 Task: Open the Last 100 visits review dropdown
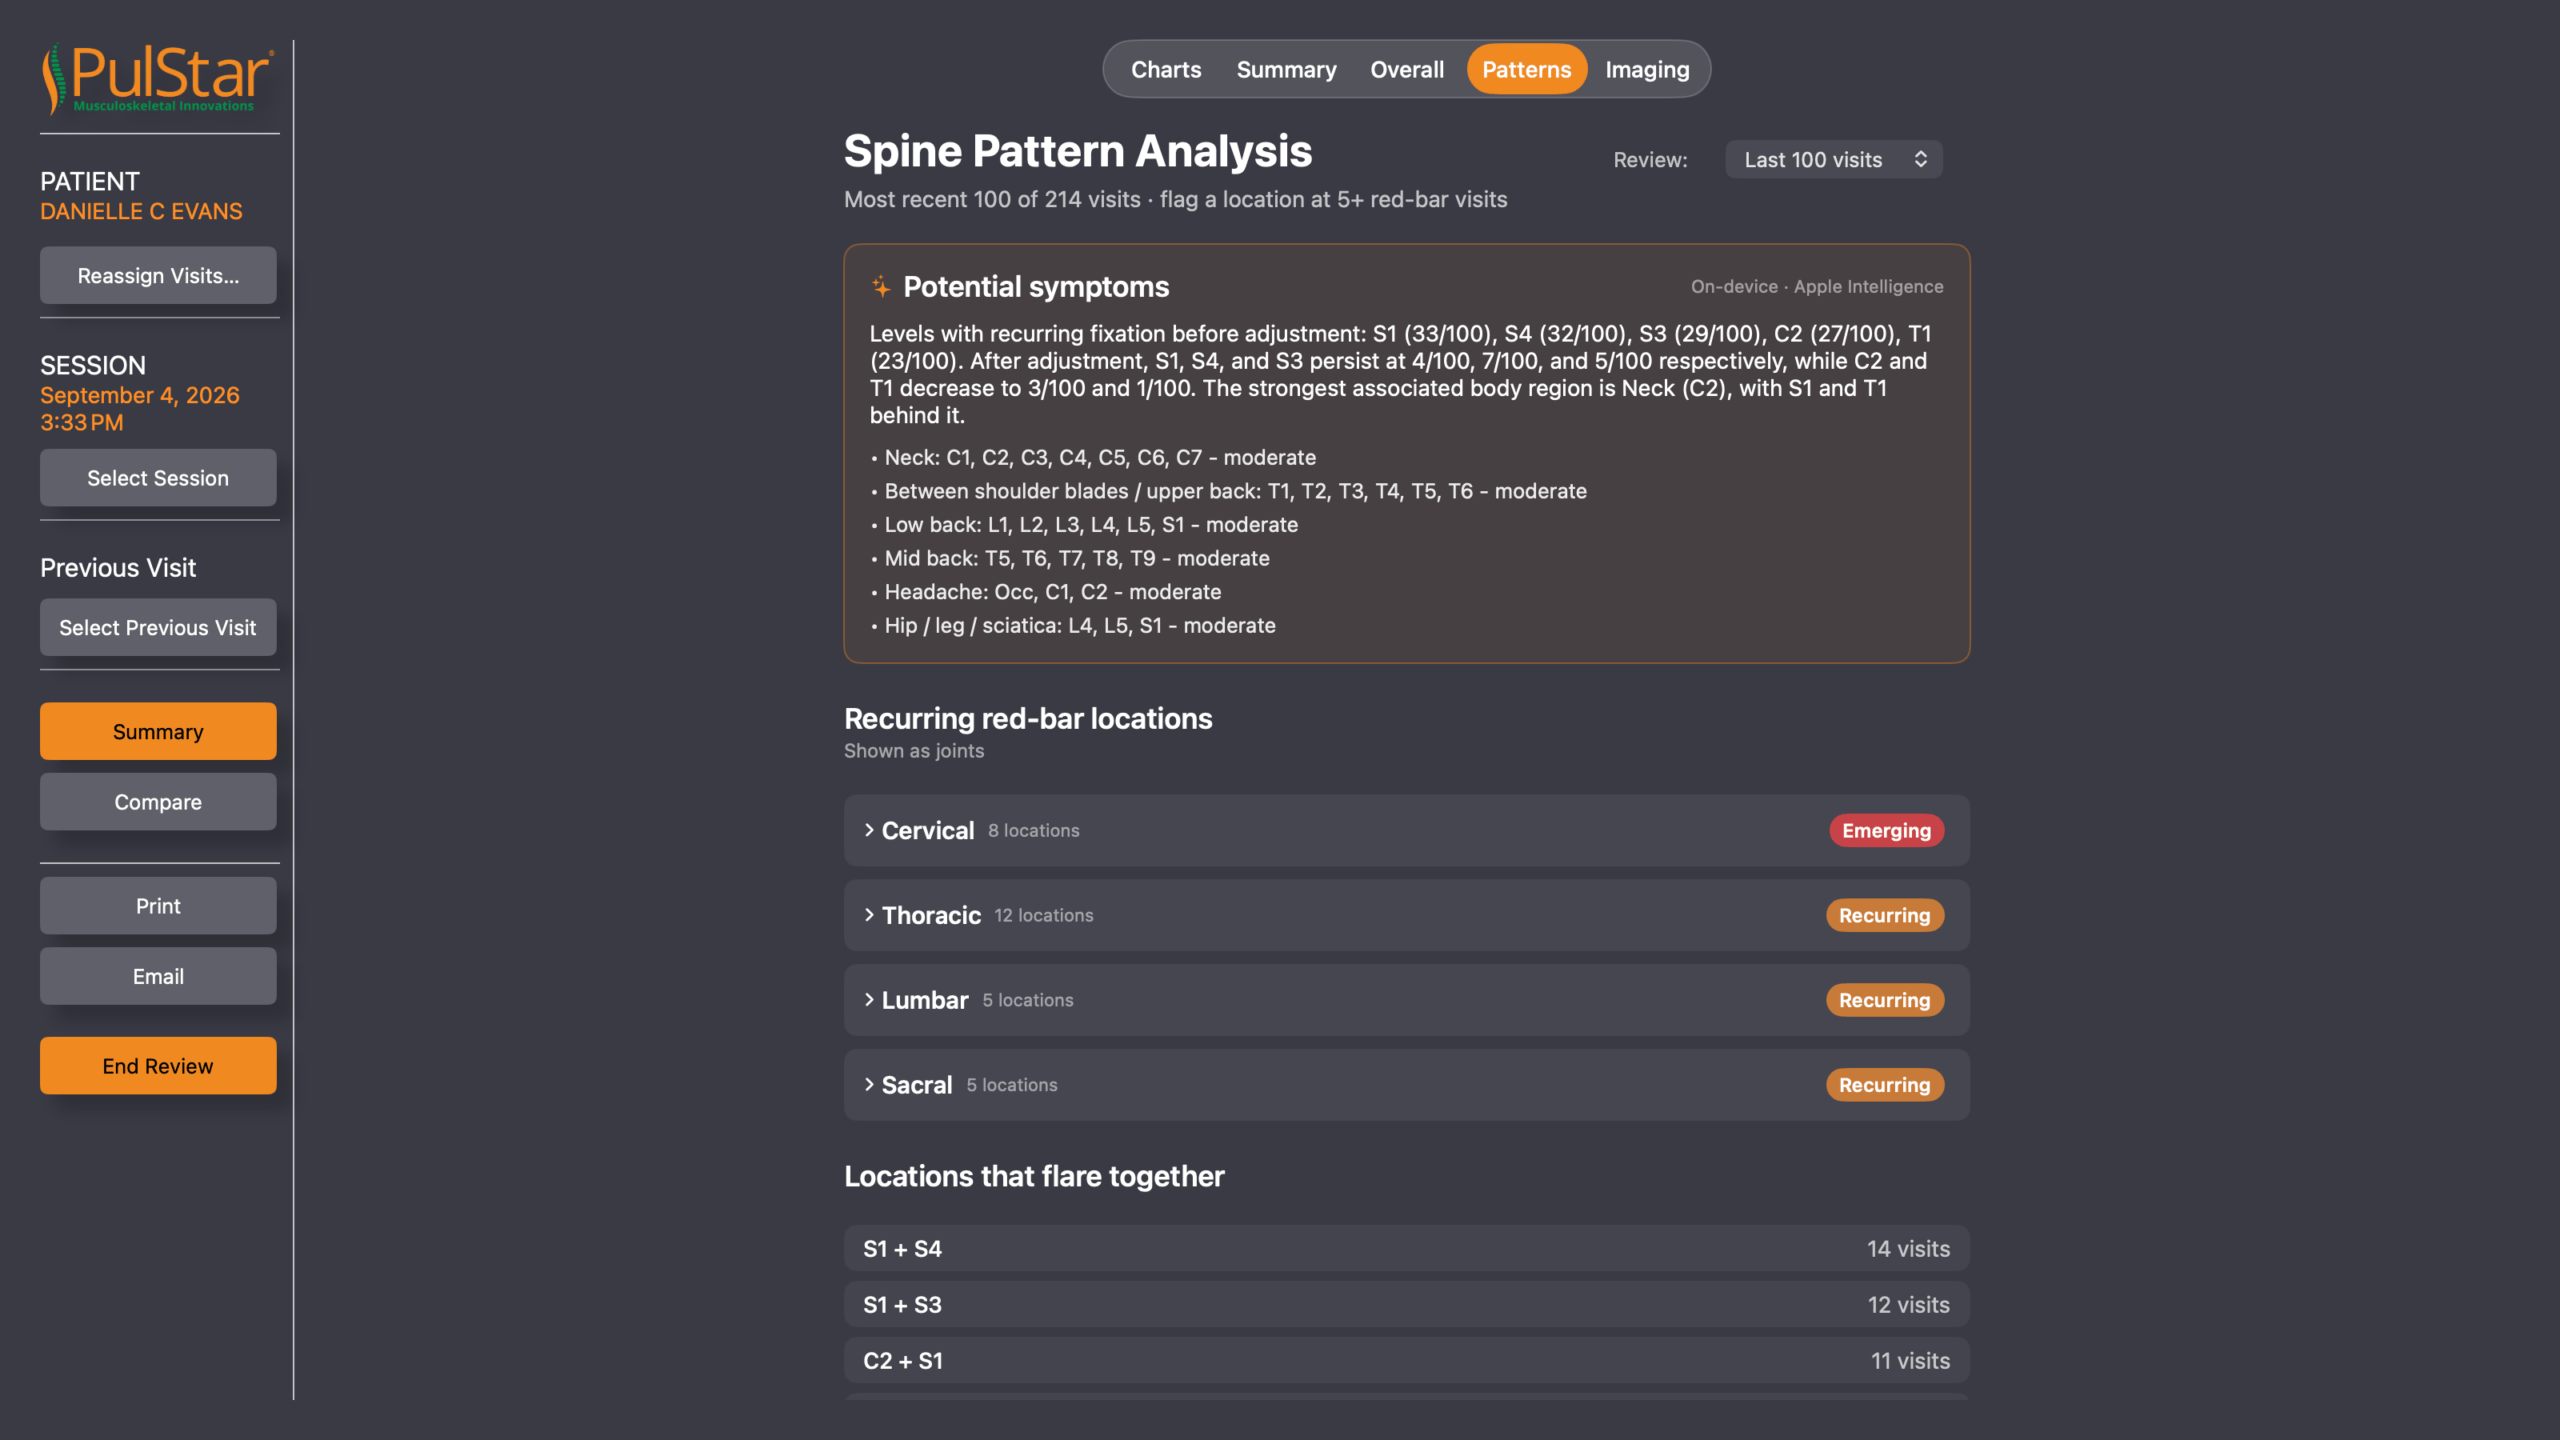pos(1834,160)
